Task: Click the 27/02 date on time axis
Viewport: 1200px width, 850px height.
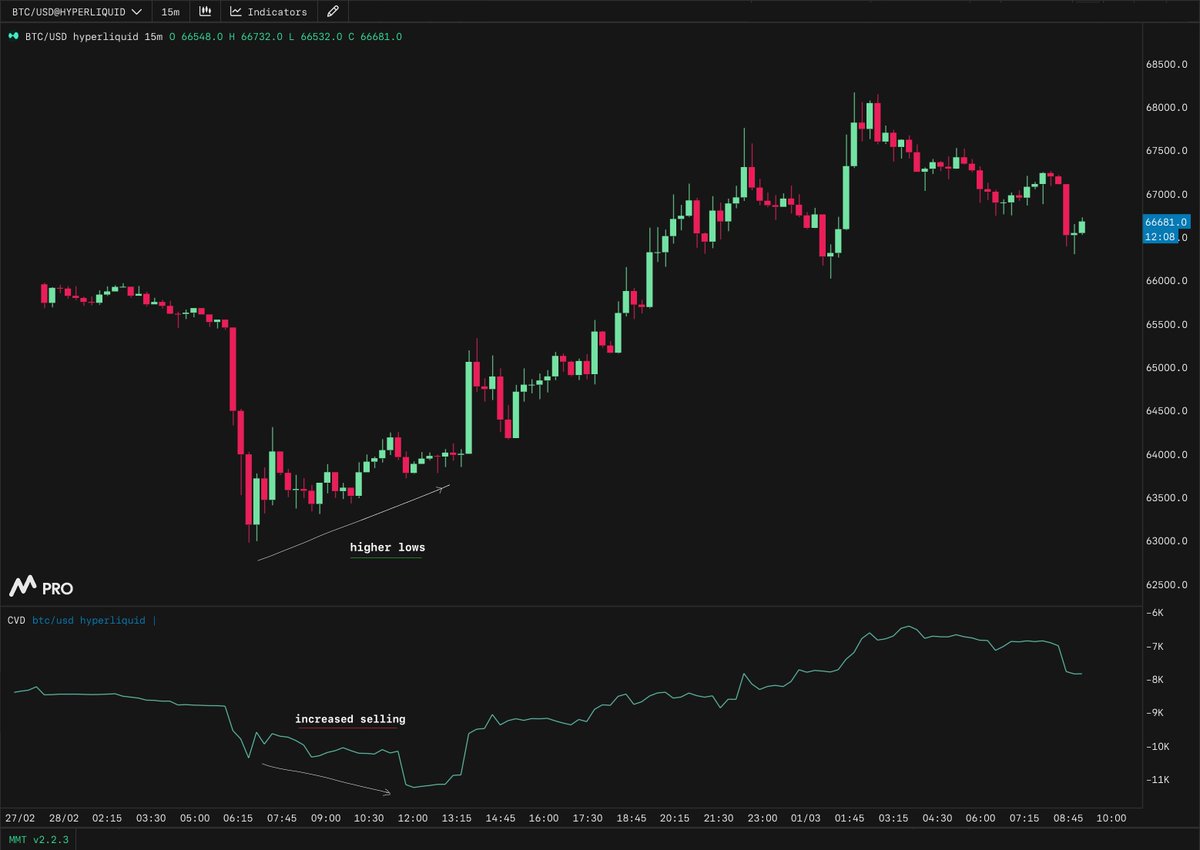Action: click(x=19, y=818)
